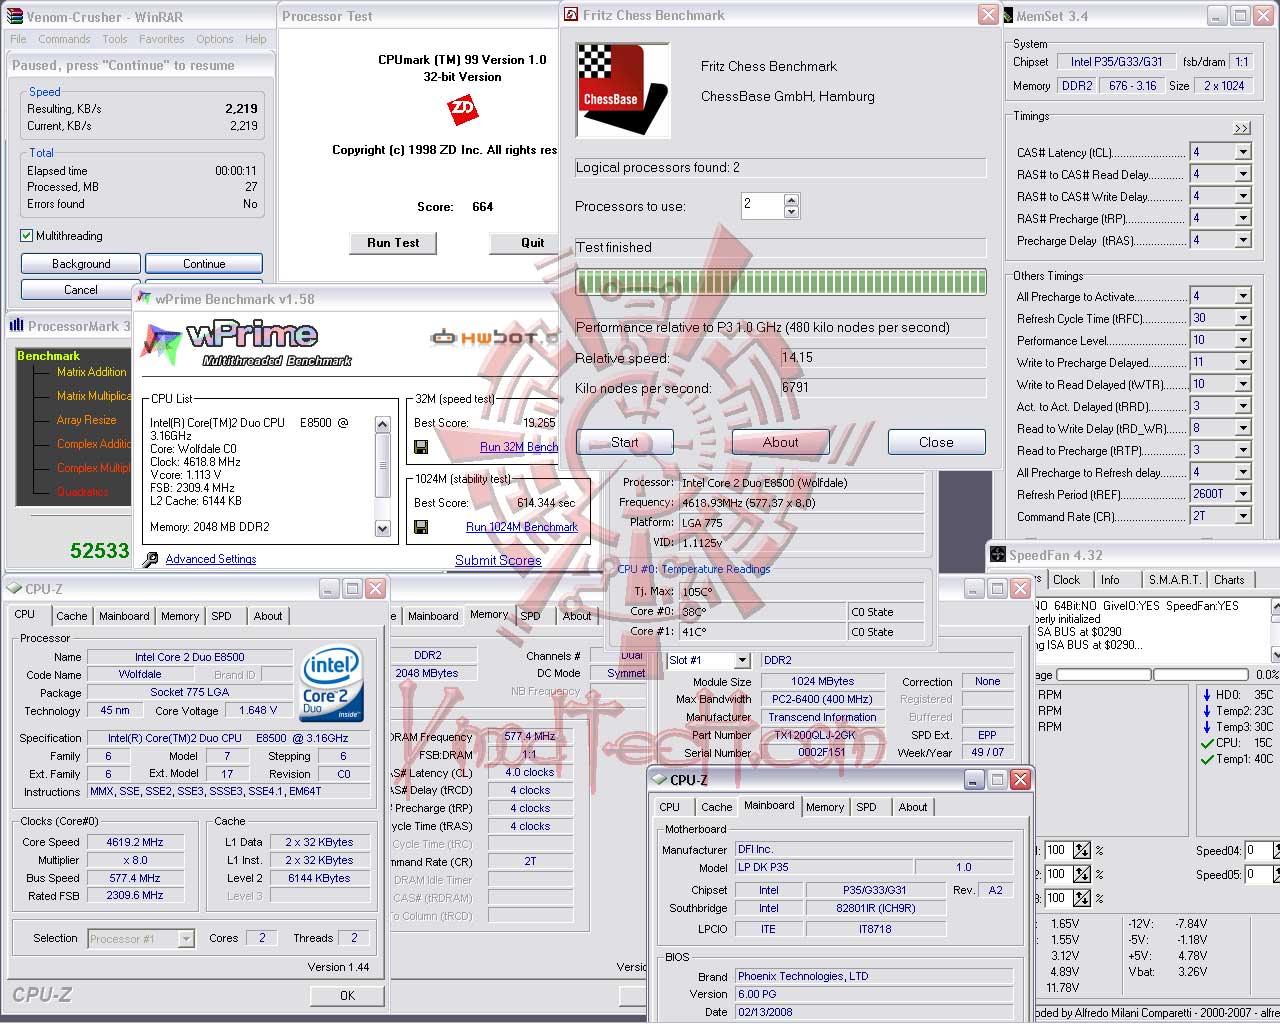The width and height of the screenshot is (1280, 1024).
Task: Click the title icon of the CPU-Z motherboard window
Action: click(659, 779)
